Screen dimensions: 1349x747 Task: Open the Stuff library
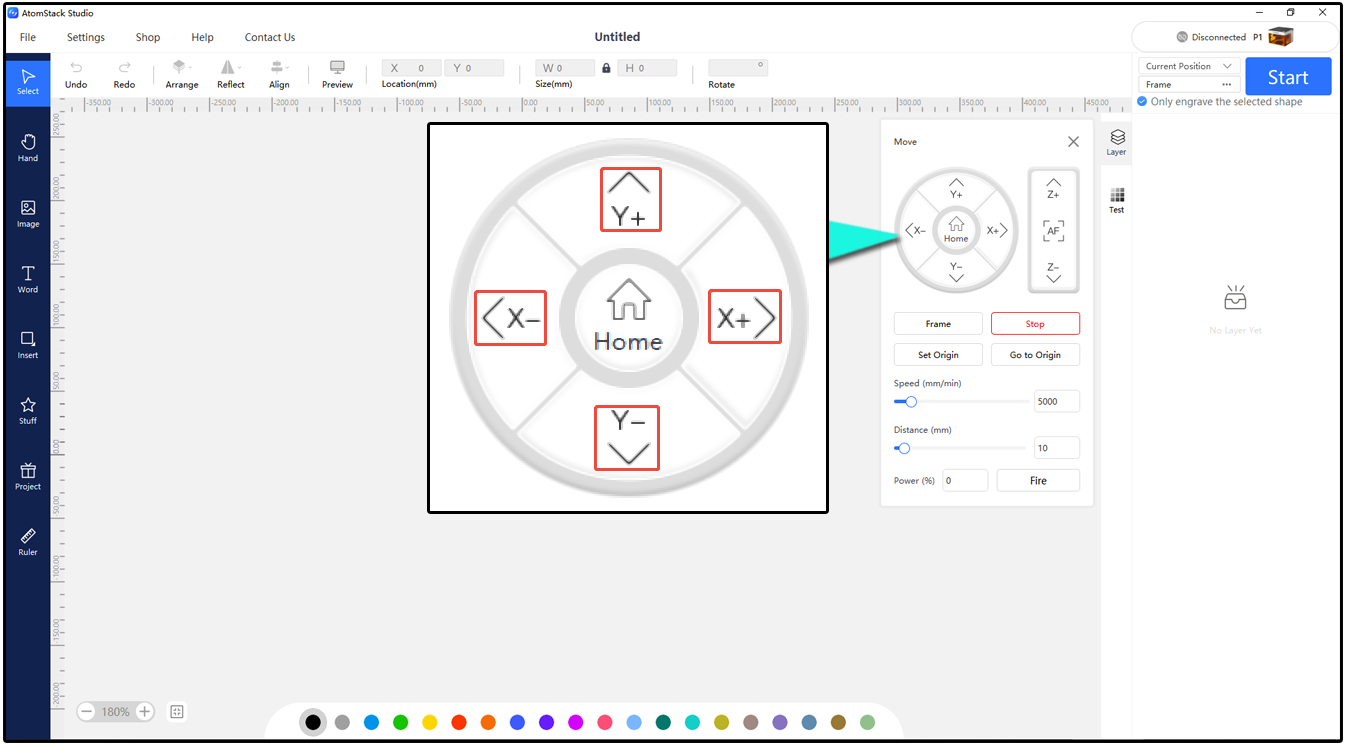coord(28,410)
